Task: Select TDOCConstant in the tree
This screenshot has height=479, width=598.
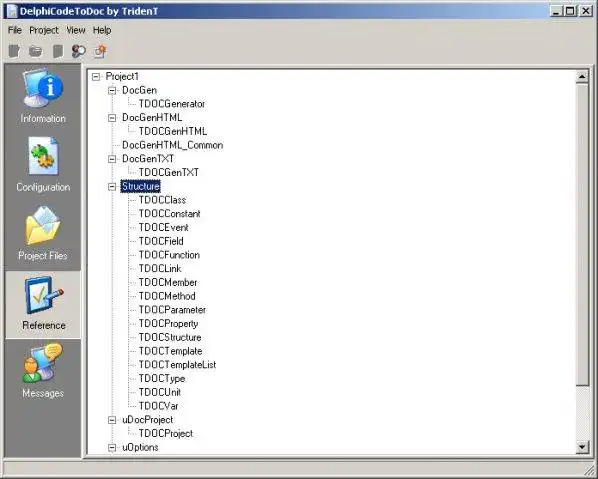Action: [x=169, y=214]
